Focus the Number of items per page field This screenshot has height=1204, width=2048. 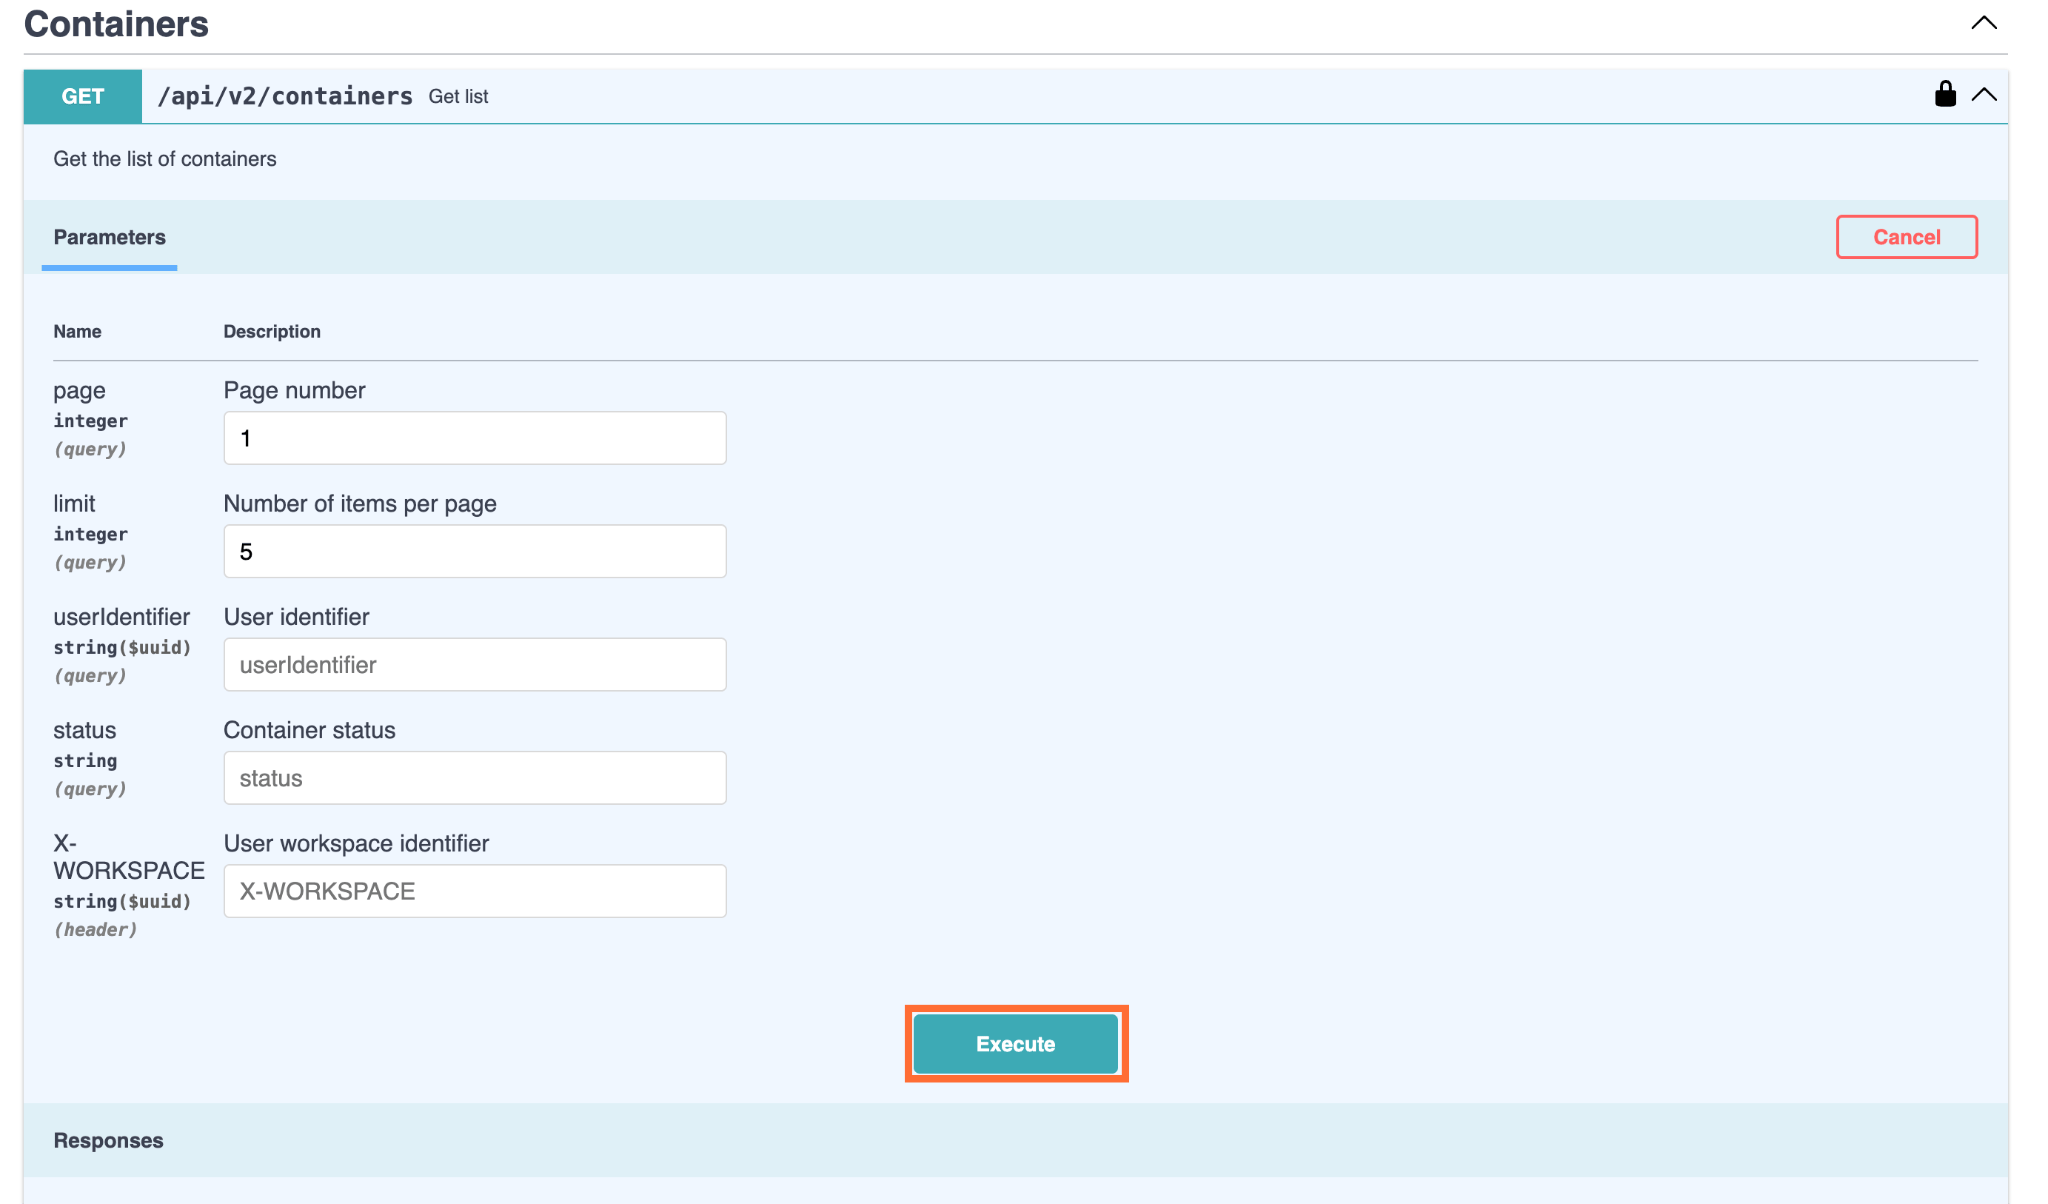point(475,551)
